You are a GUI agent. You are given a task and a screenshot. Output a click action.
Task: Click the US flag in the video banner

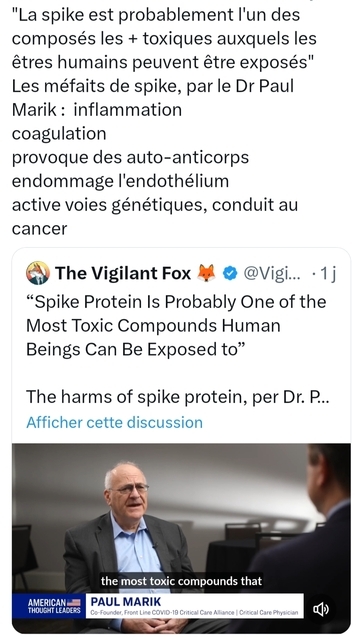(74, 602)
